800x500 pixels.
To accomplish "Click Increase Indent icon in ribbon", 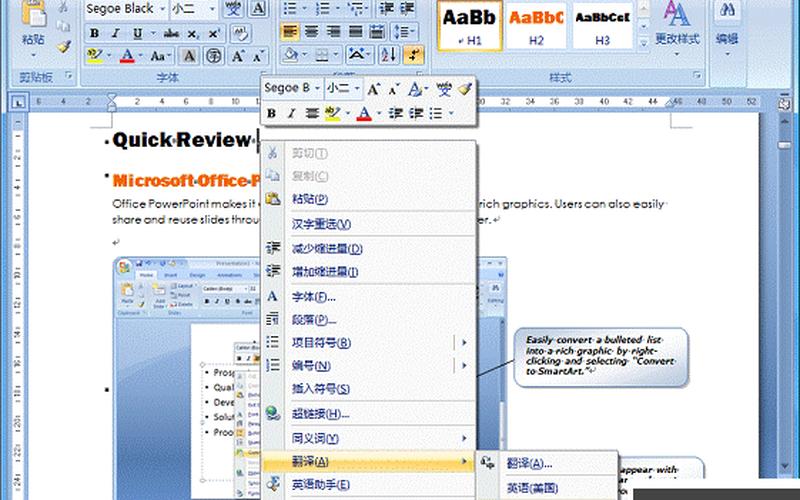I will (x=407, y=8).
